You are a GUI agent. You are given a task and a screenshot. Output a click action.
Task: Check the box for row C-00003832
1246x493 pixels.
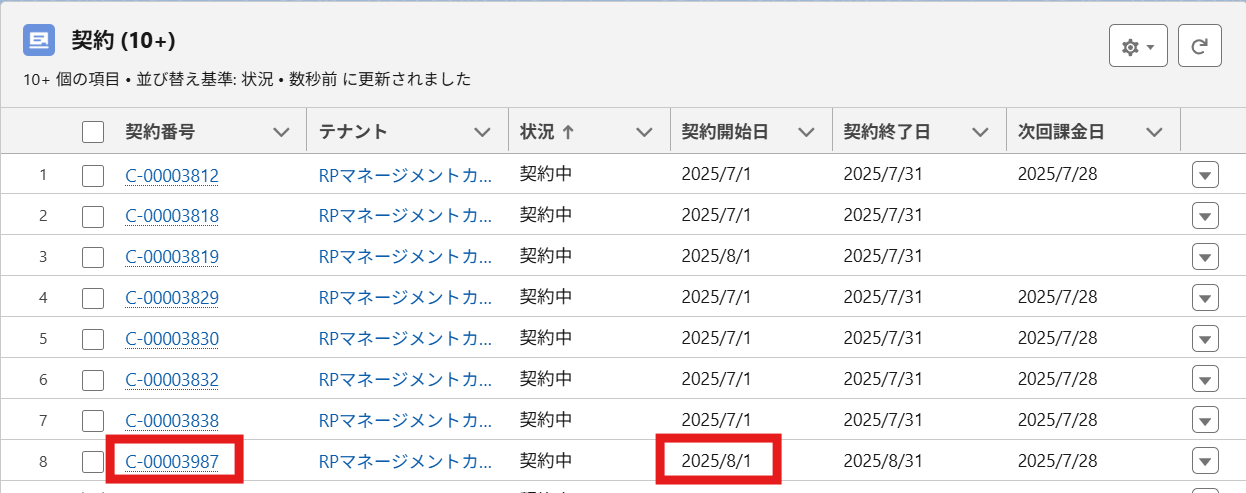point(93,380)
